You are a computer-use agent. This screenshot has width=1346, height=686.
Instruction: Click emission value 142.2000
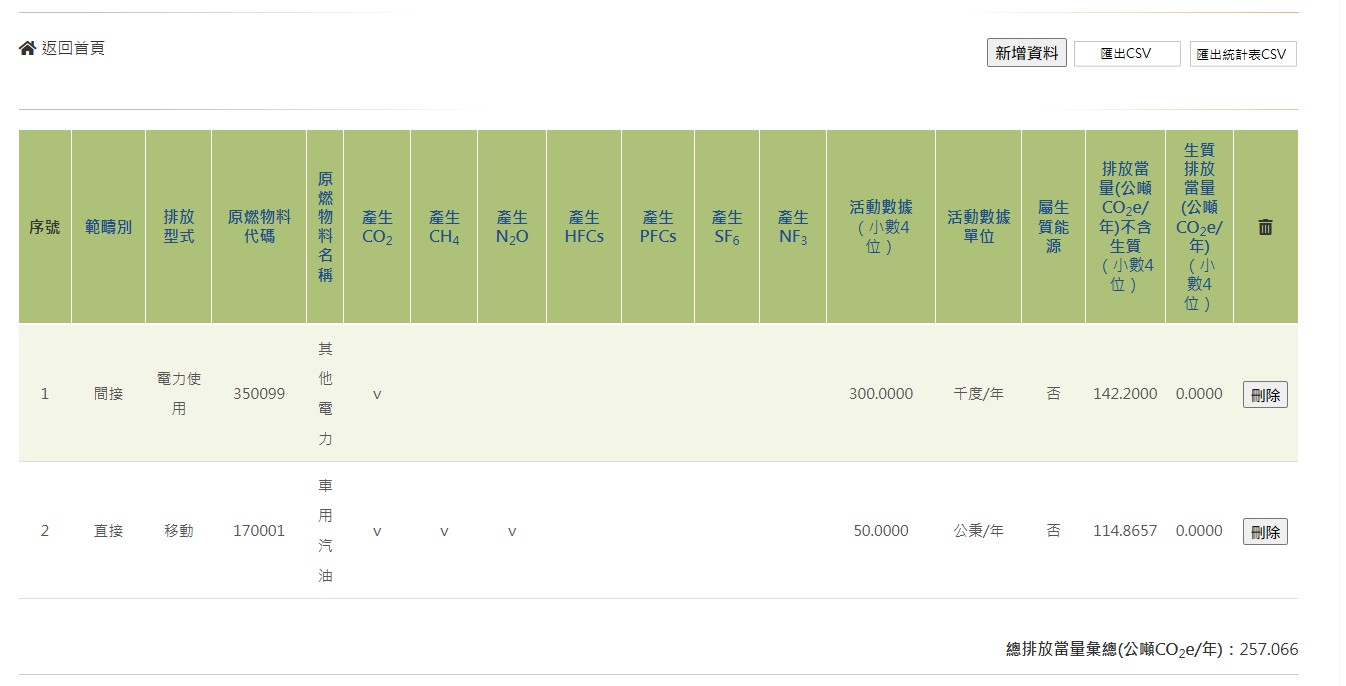point(1124,394)
